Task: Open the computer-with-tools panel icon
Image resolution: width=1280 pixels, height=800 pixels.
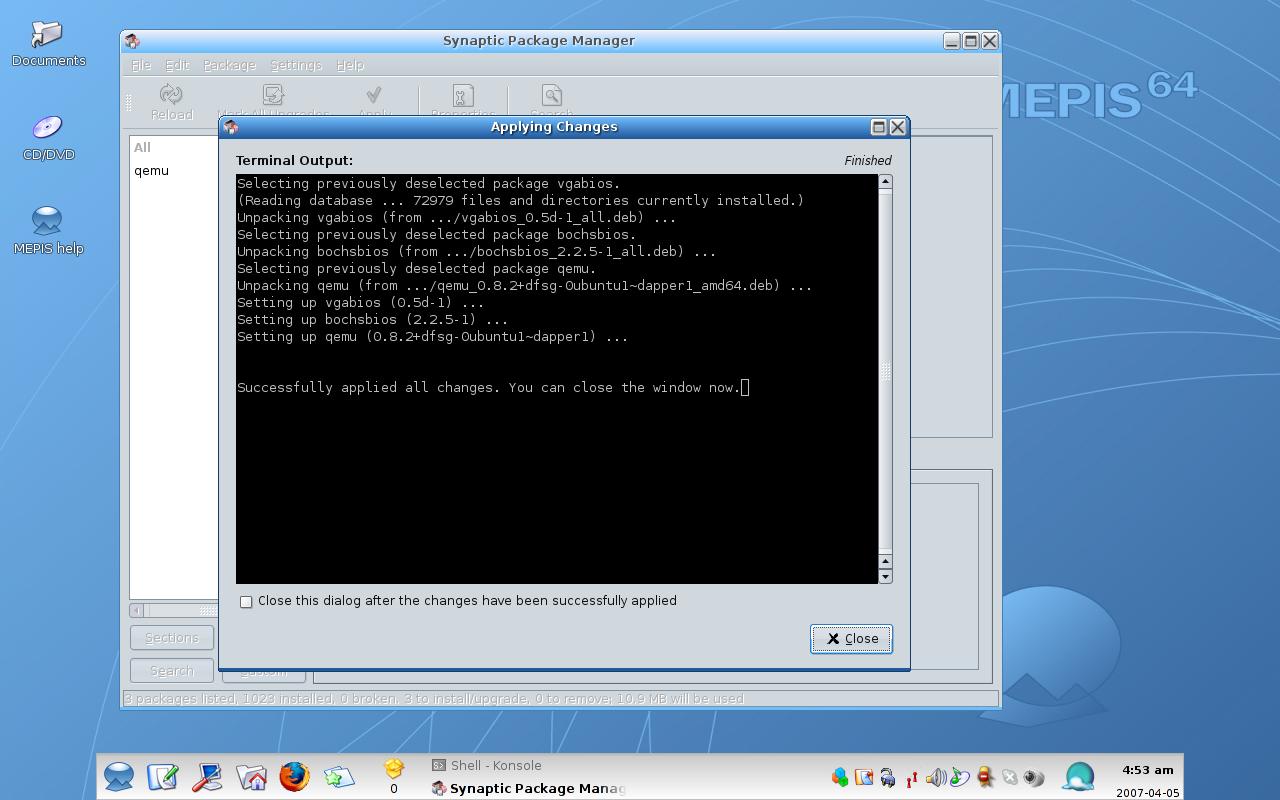Action: pos(207,776)
